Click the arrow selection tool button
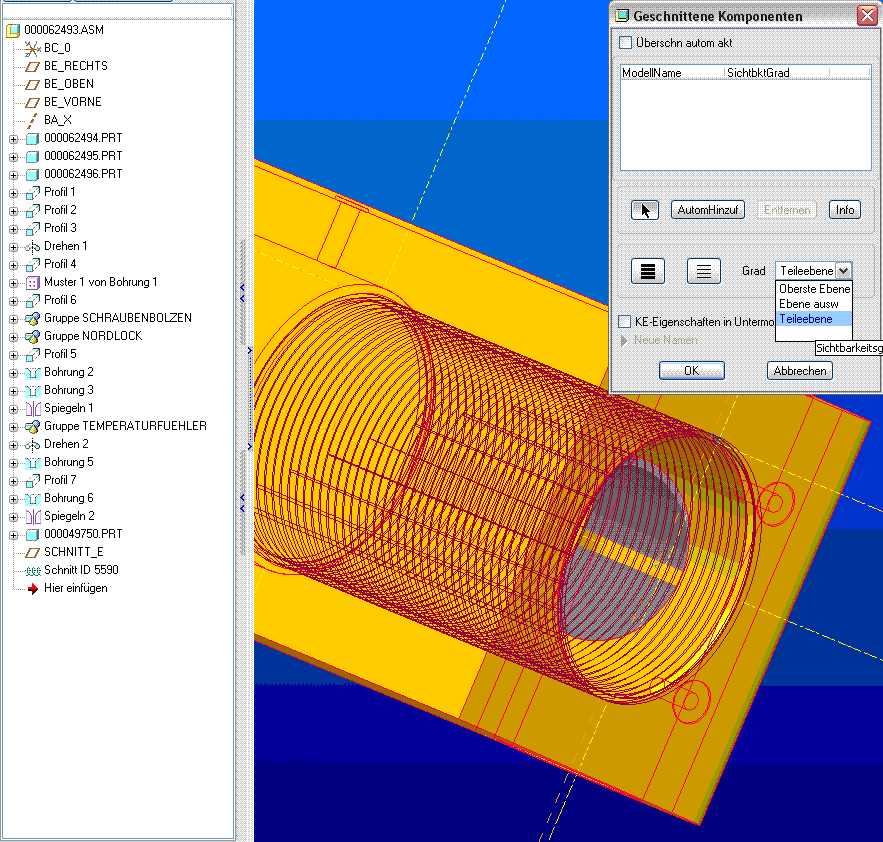 click(x=645, y=210)
